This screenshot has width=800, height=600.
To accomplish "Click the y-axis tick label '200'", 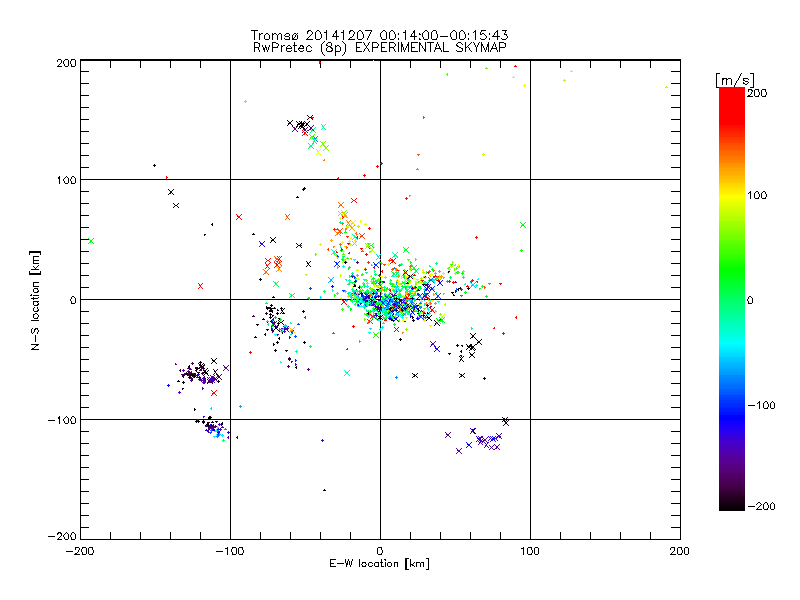I will coord(66,63).
